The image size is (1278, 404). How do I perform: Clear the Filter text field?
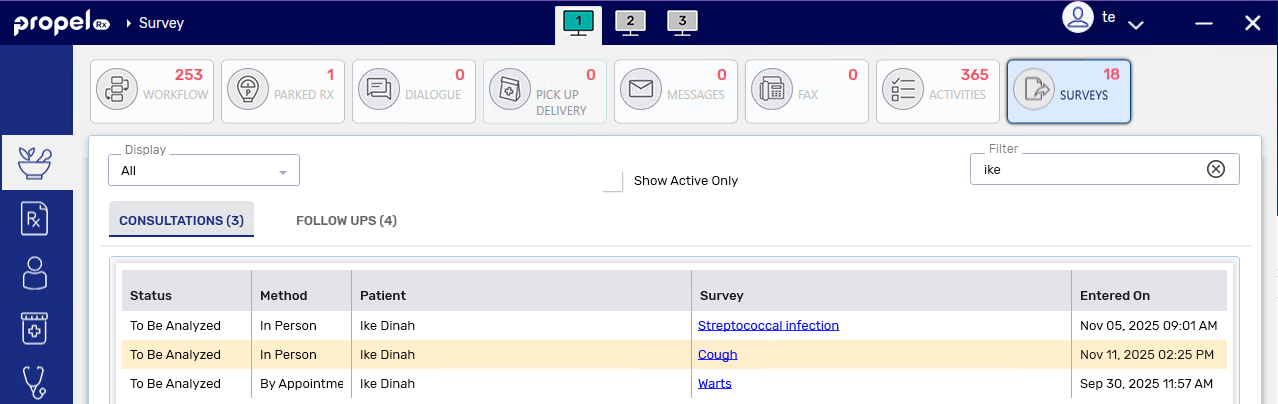point(1216,169)
